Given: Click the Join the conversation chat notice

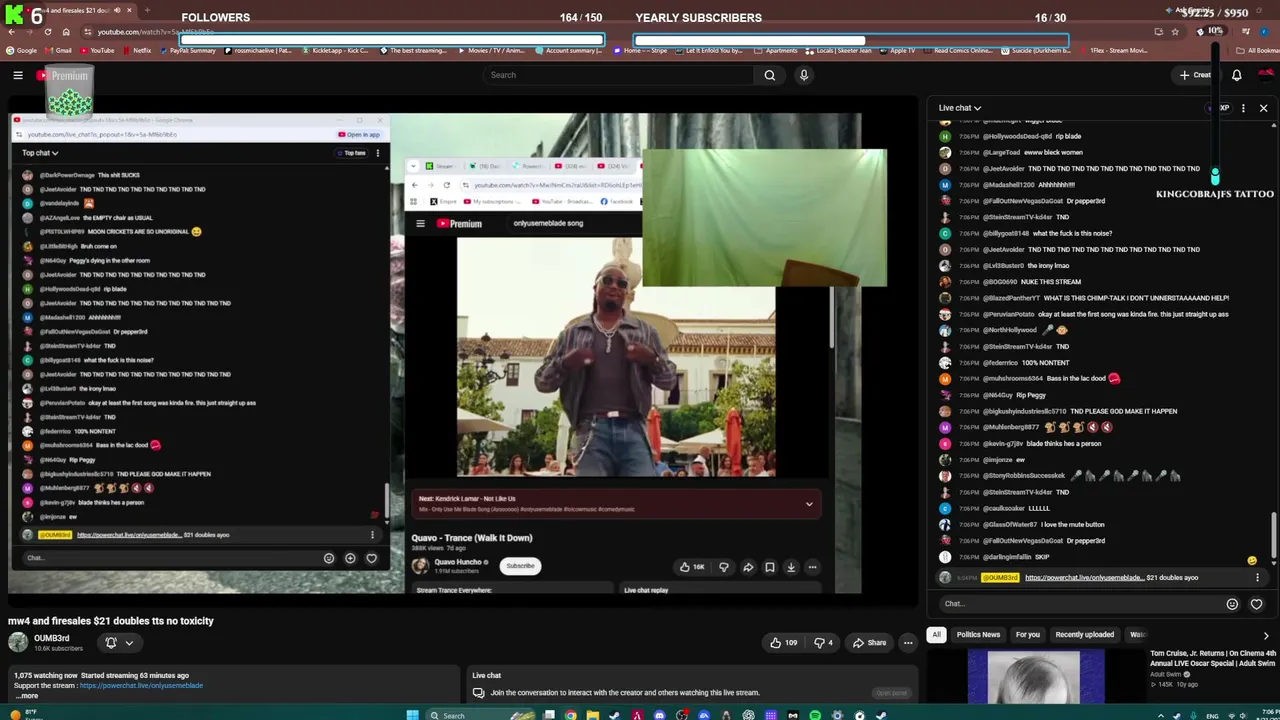Looking at the screenshot, I should click(x=625, y=692).
